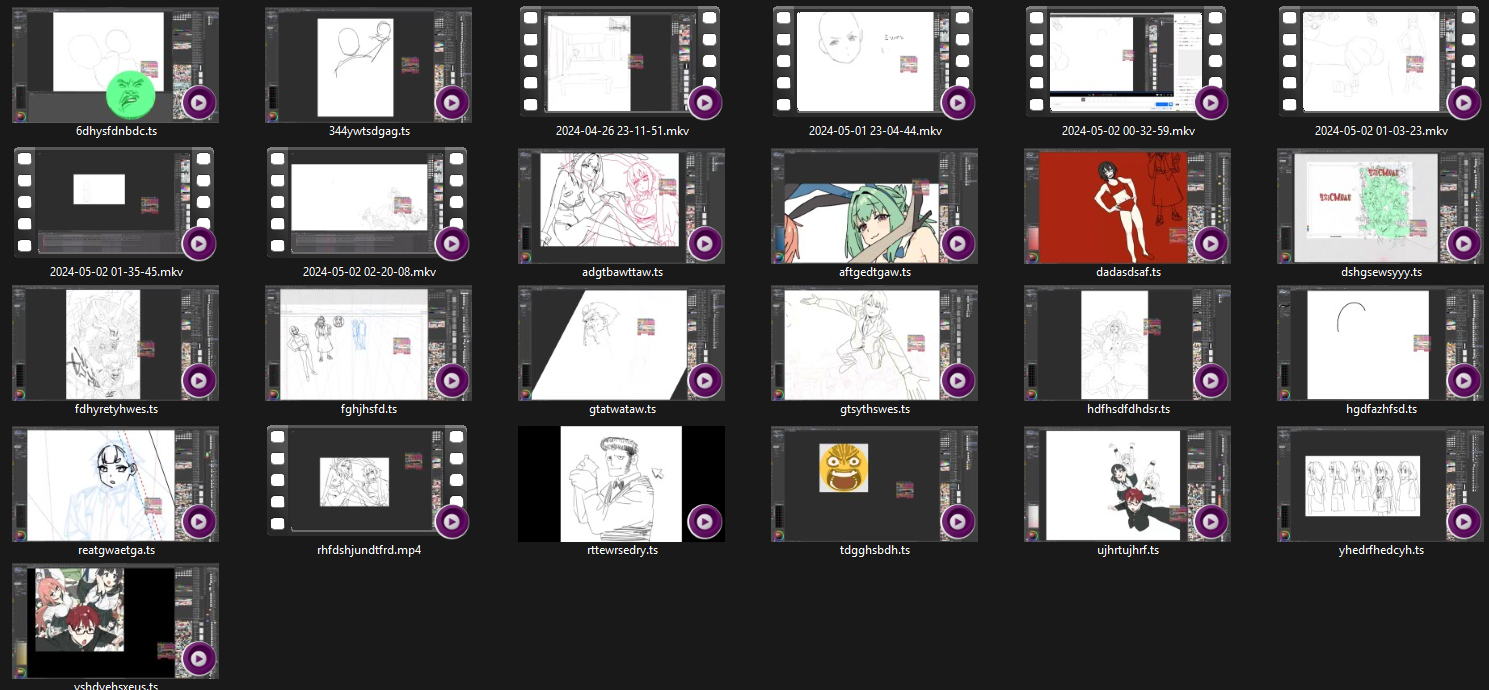Select the 6dhysfdnbdc.ts video thumbnail
The height and width of the screenshot is (690, 1489).
[x=115, y=66]
